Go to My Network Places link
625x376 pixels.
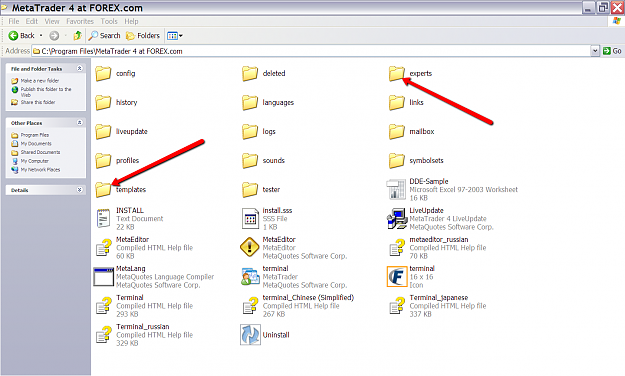pyautogui.click(x=36, y=170)
